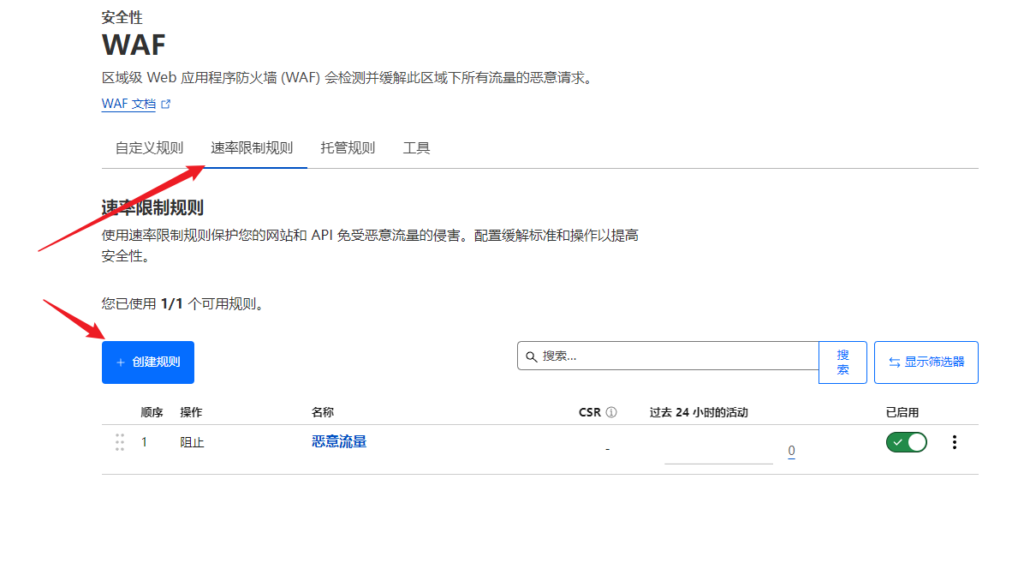Grab the drag handle of rule 1
Screen dimensions: 1024x563
coord(120,442)
